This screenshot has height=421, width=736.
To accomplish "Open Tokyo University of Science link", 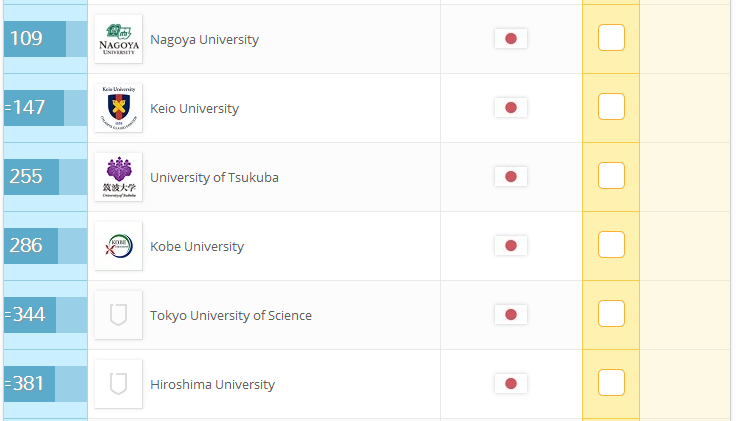I will click(230, 315).
